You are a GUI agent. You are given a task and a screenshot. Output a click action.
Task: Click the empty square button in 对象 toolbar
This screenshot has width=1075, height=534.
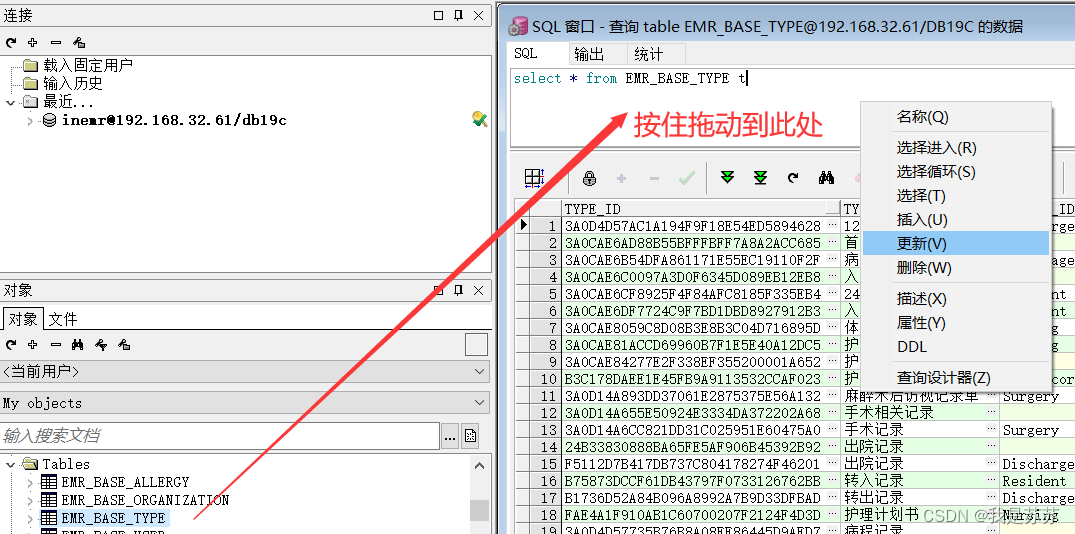click(476, 344)
